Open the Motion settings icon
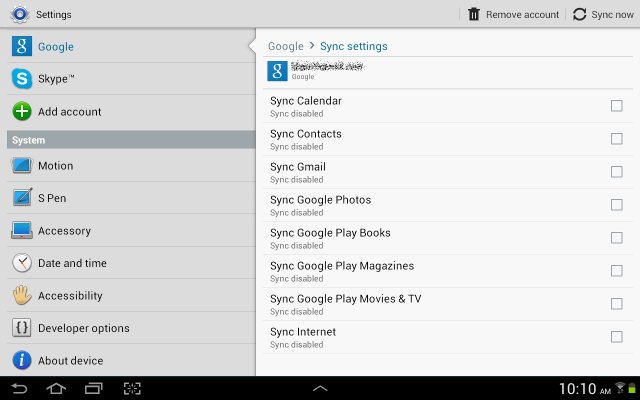The height and width of the screenshot is (400, 640). pos(22,165)
